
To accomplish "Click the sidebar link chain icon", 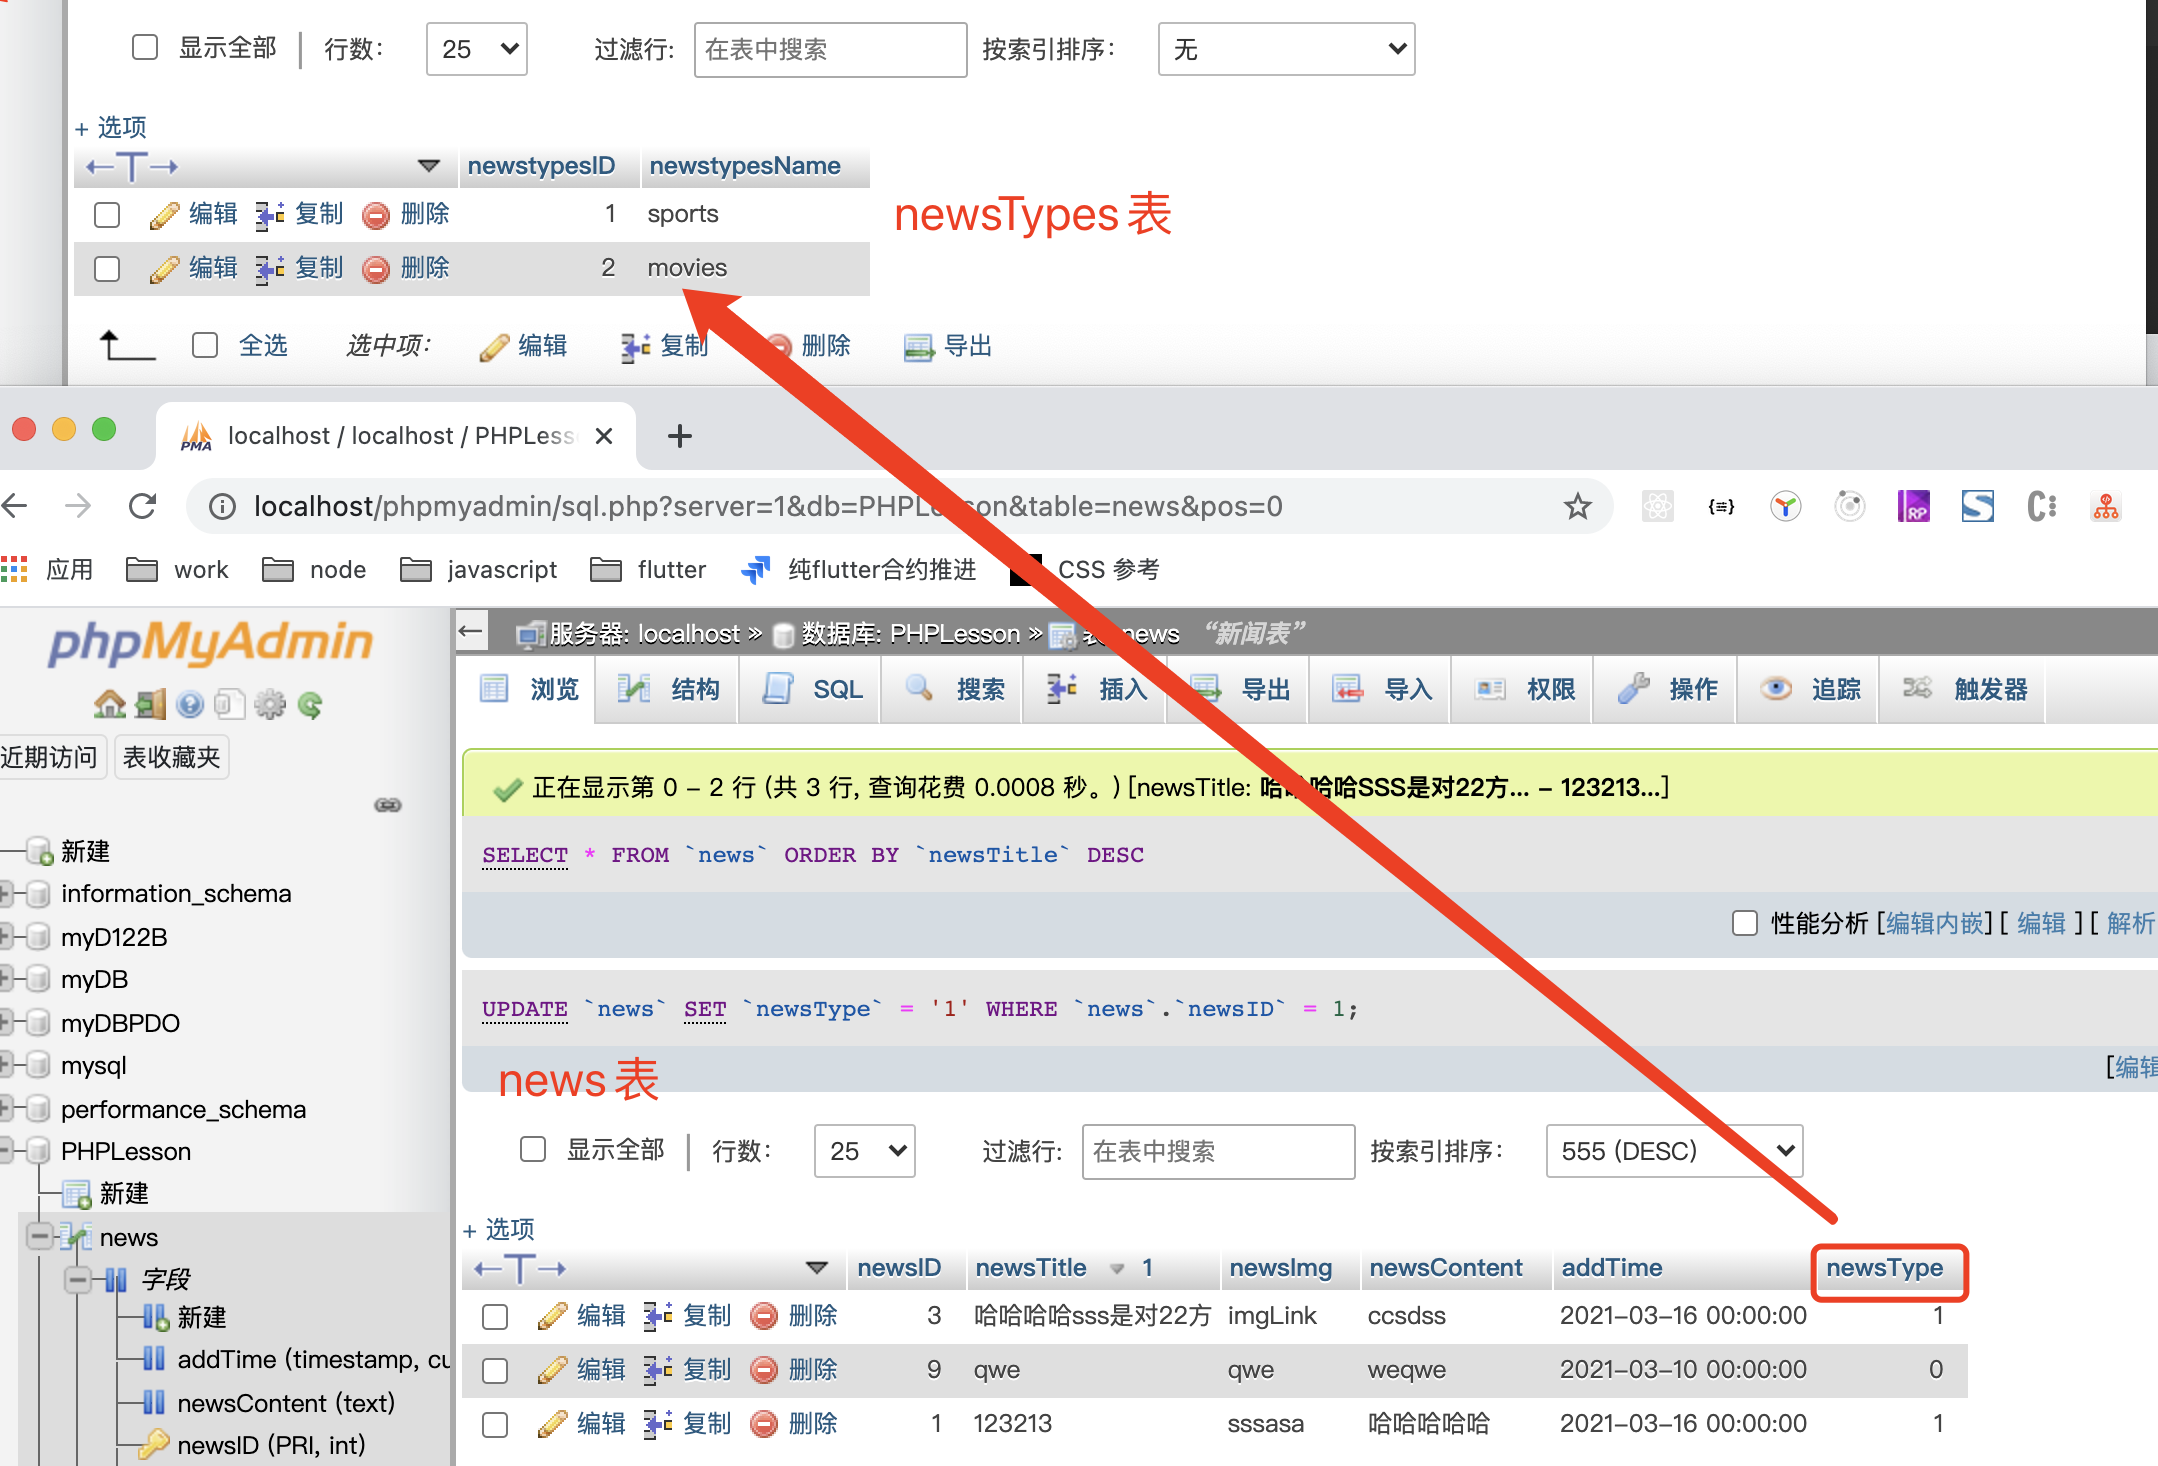I will point(388,805).
